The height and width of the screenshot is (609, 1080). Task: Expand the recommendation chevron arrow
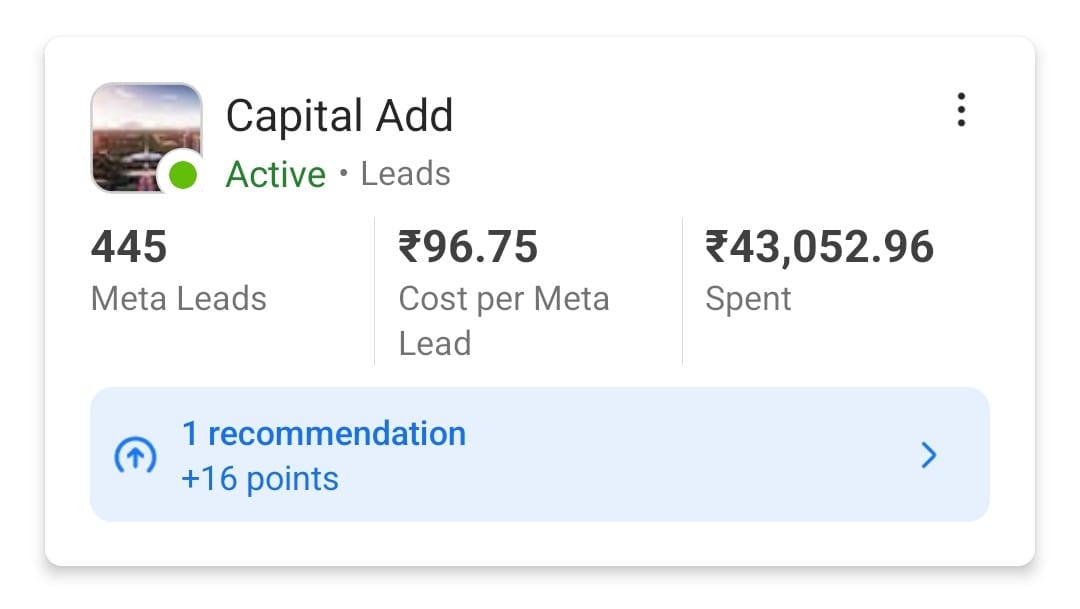tap(929, 455)
